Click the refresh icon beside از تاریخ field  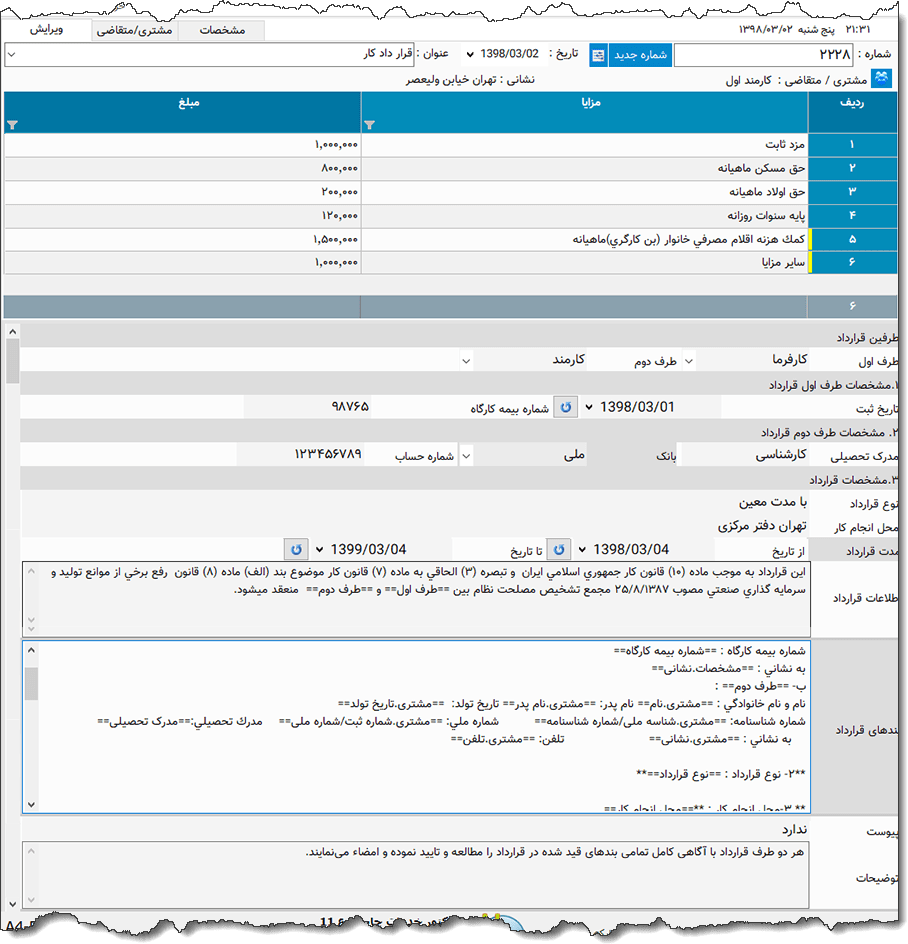[558, 548]
